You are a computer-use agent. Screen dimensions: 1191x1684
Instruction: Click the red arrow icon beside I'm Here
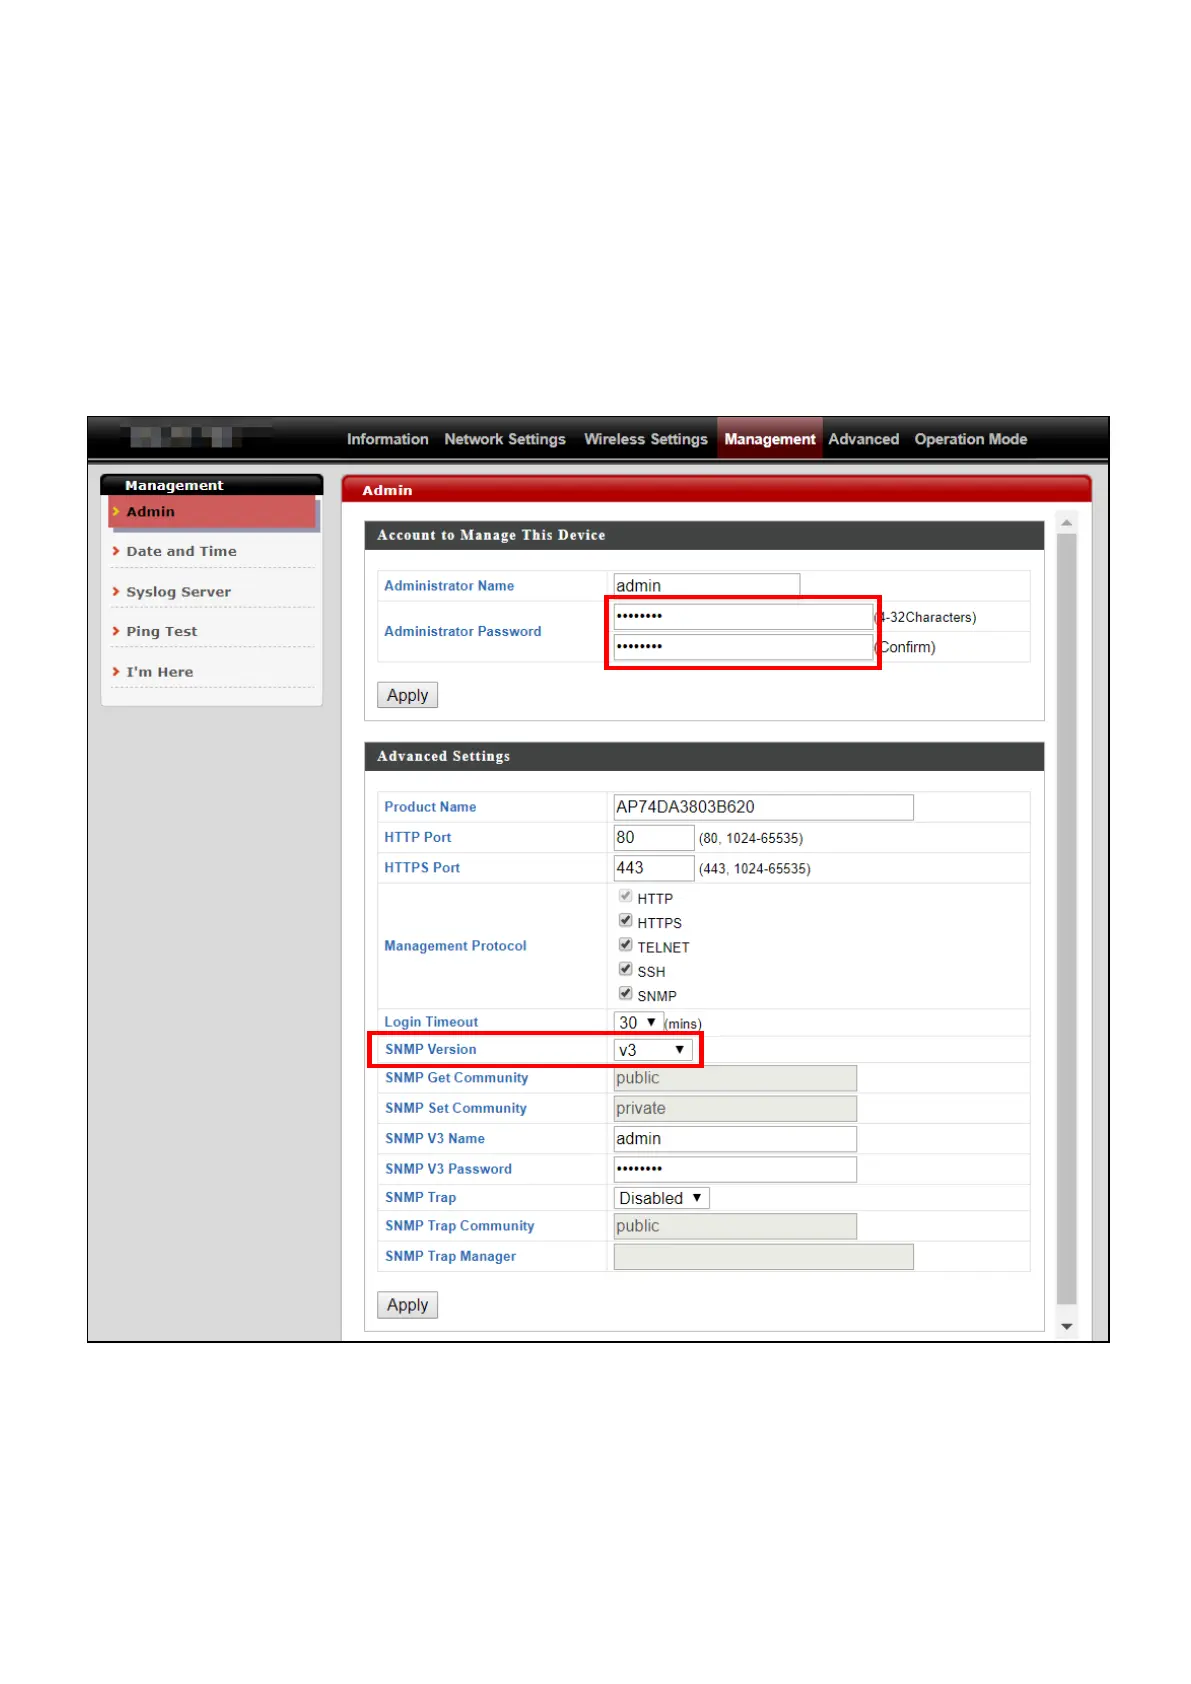click(116, 671)
